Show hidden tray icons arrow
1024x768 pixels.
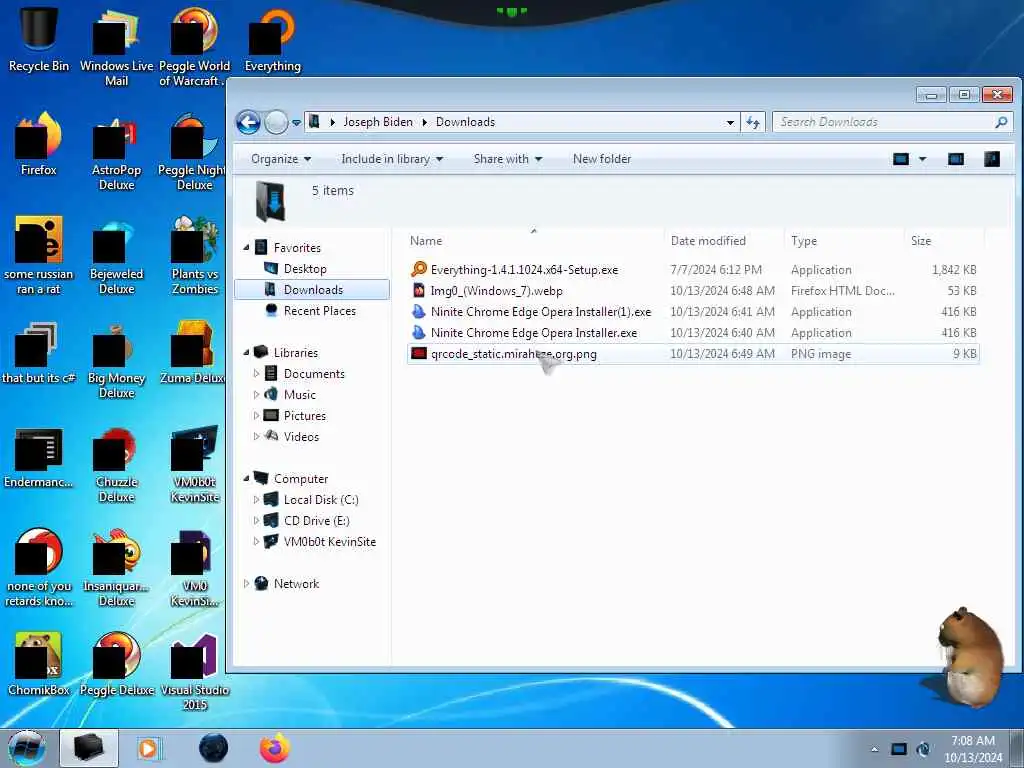pyautogui.click(x=874, y=749)
